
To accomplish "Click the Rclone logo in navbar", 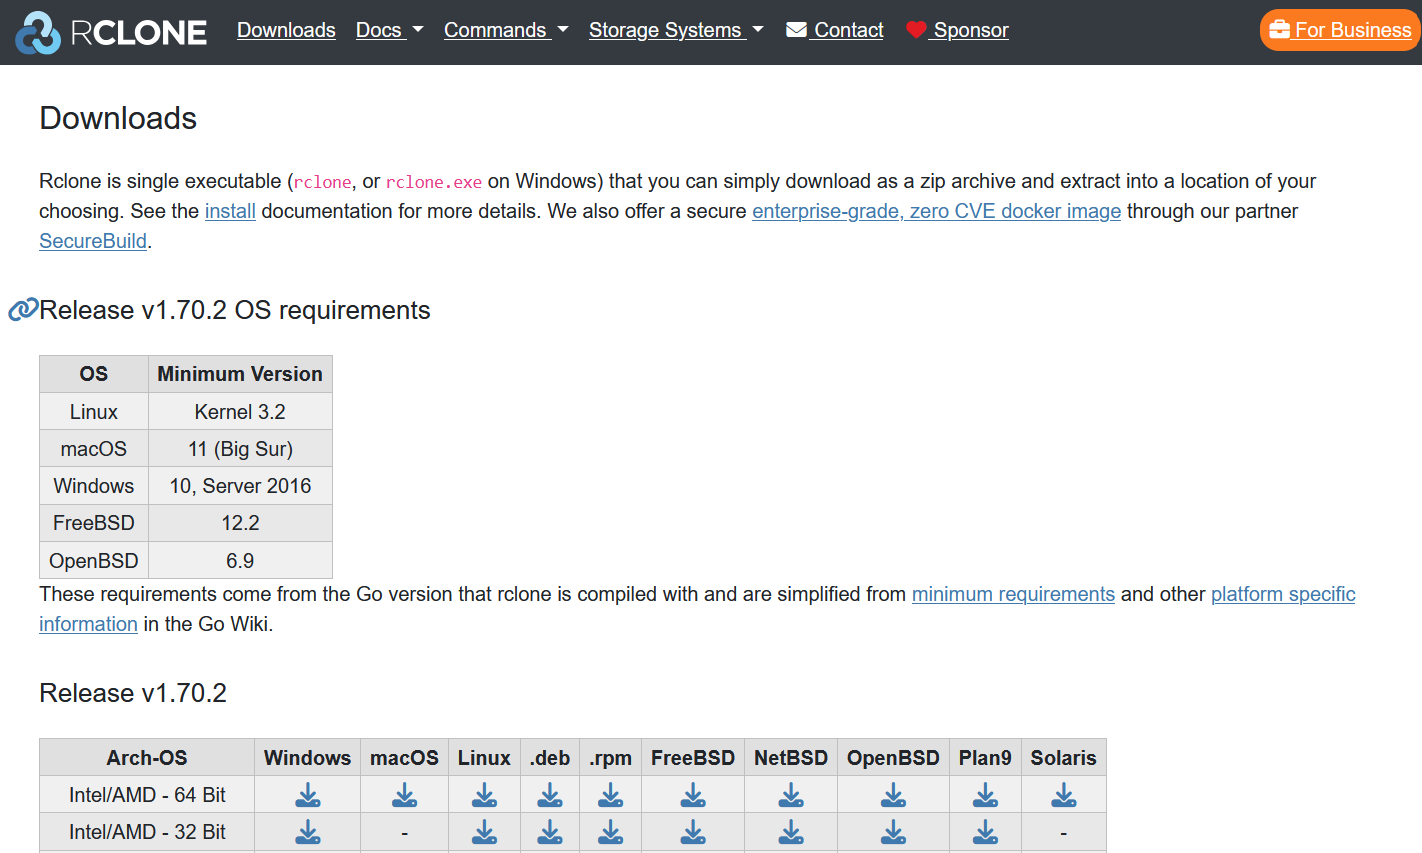I will (111, 32).
